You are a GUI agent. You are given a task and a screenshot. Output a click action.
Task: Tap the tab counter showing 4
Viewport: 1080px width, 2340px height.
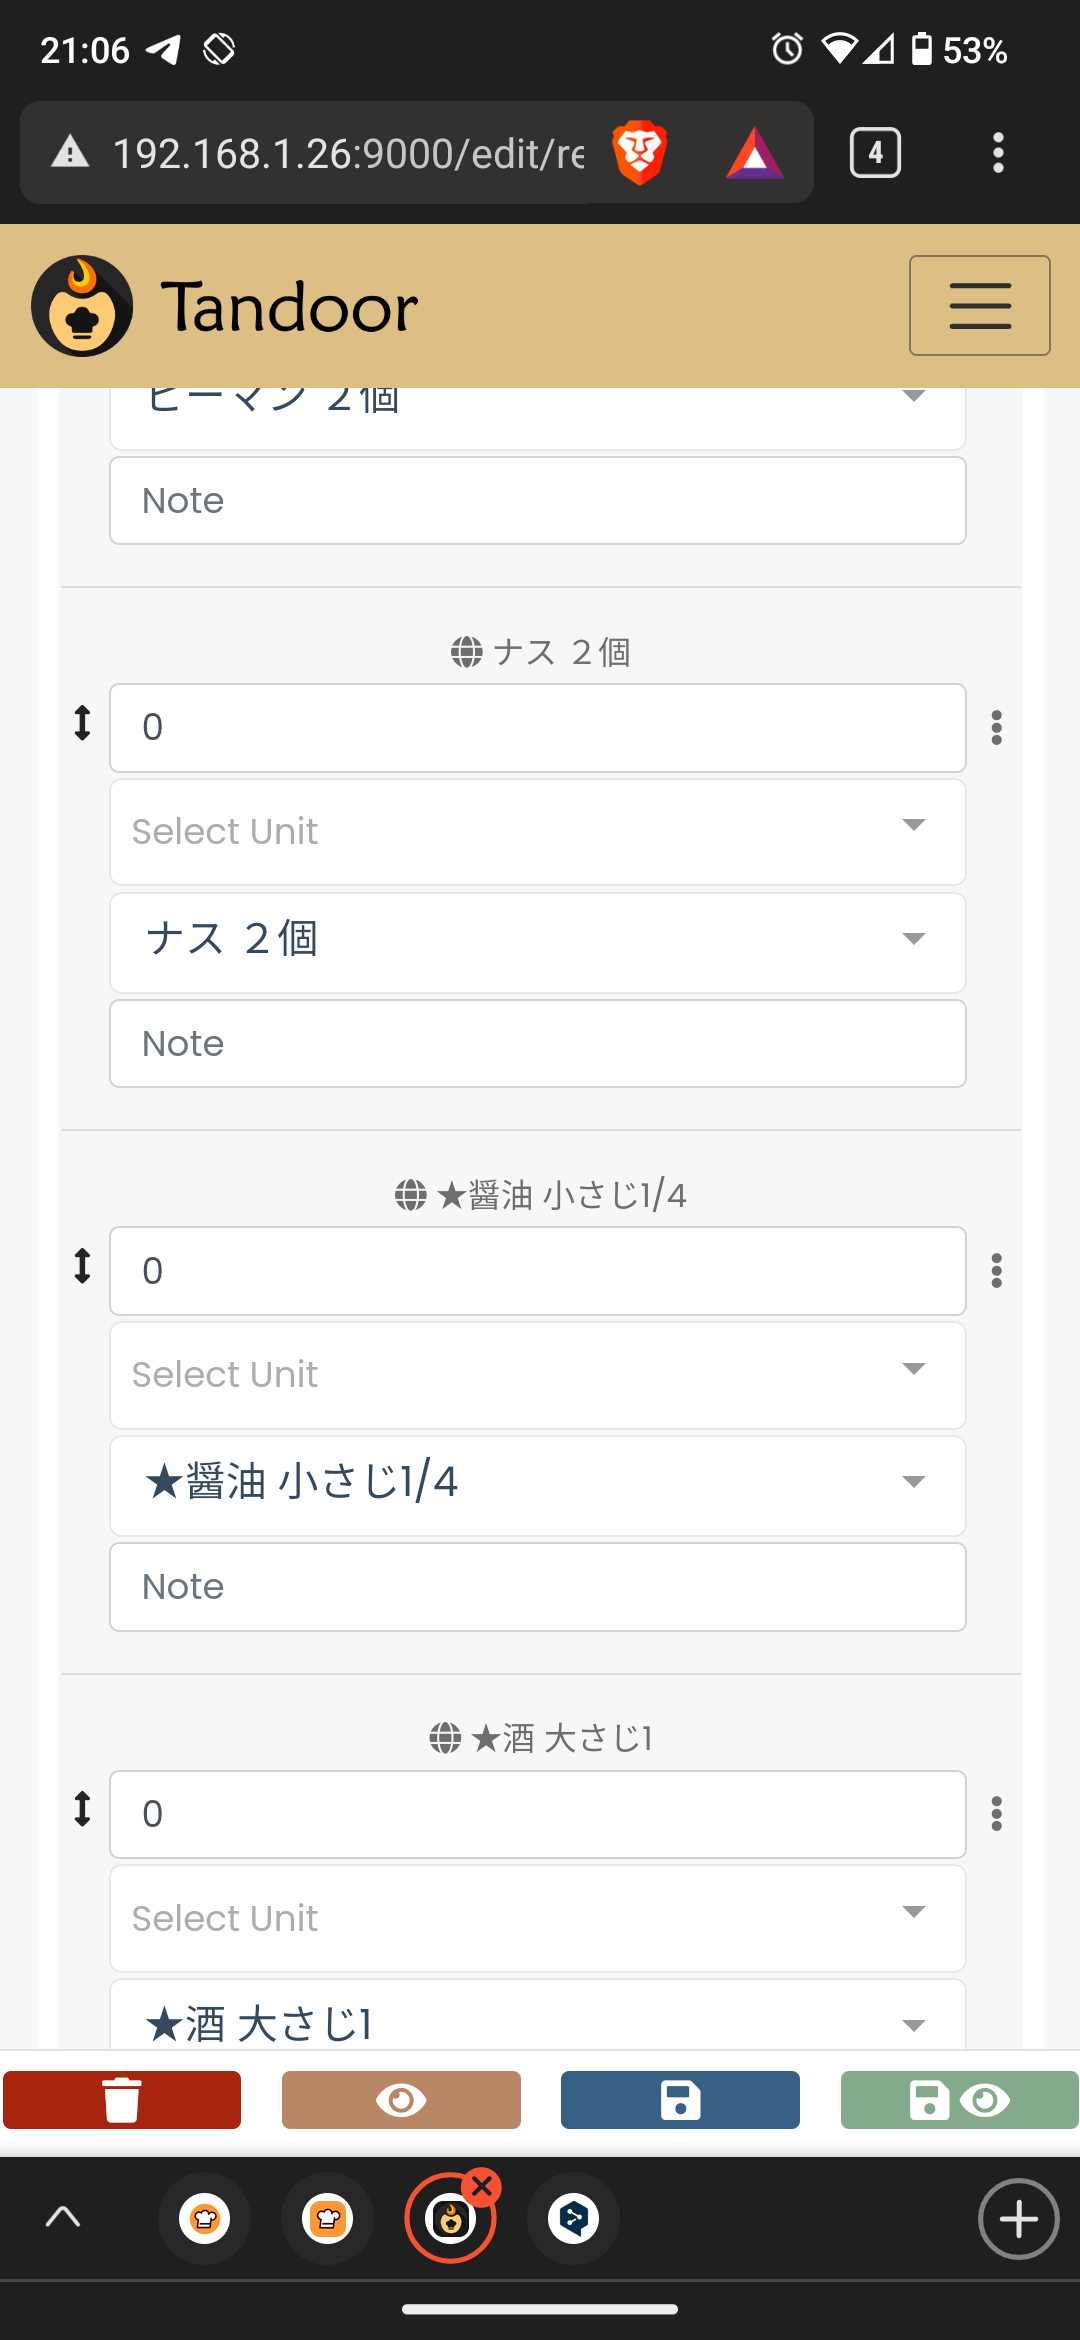pos(874,152)
